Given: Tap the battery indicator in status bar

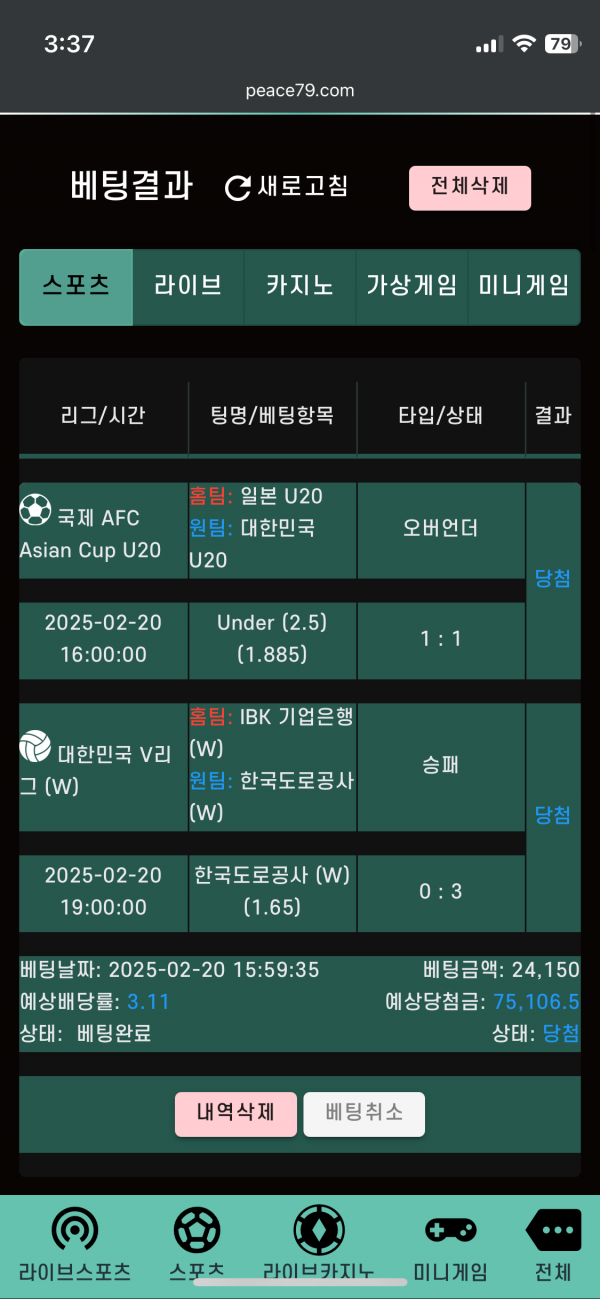Looking at the screenshot, I should (x=562, y=44).
